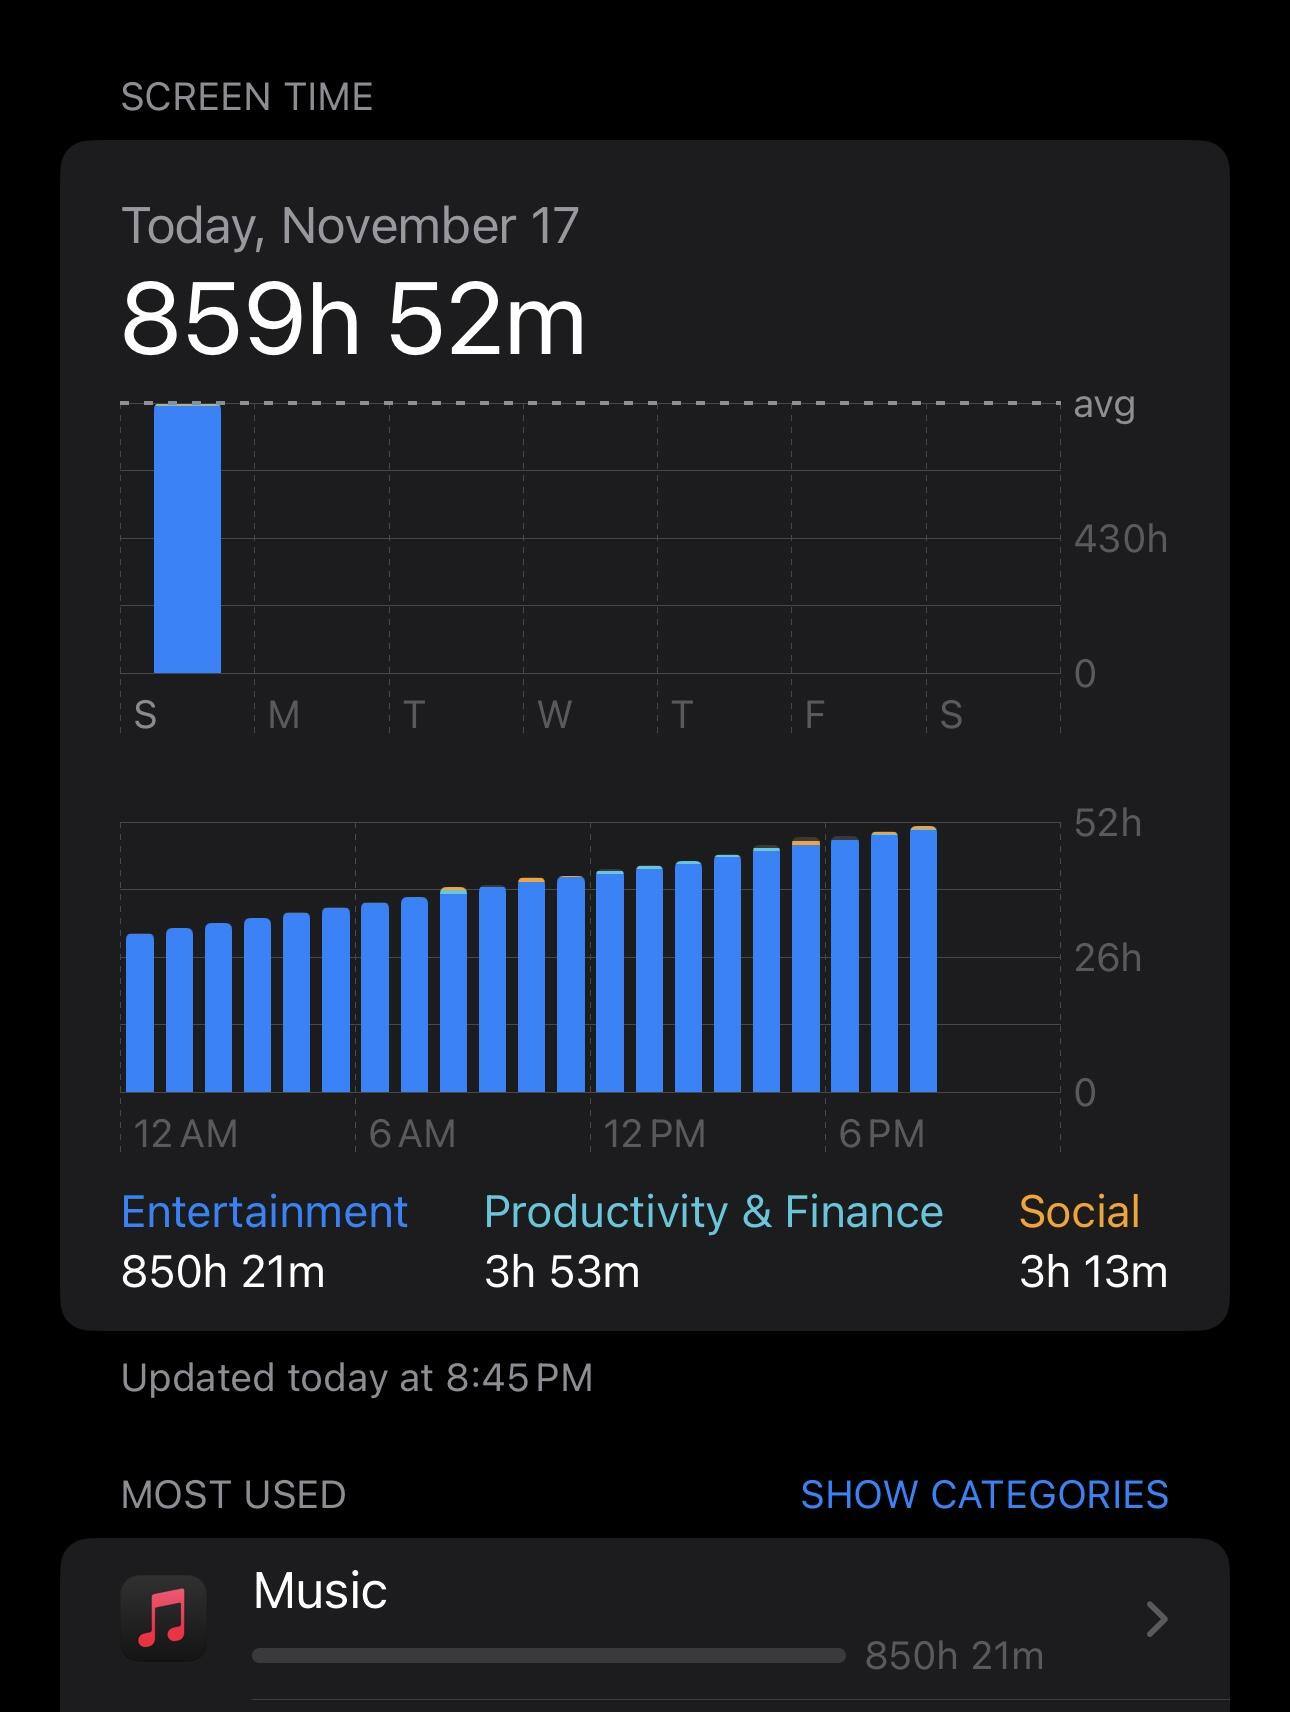The image size is (1290, 1712).
Task: Tap the orange Social category label
Action: pos(1079,1212)
